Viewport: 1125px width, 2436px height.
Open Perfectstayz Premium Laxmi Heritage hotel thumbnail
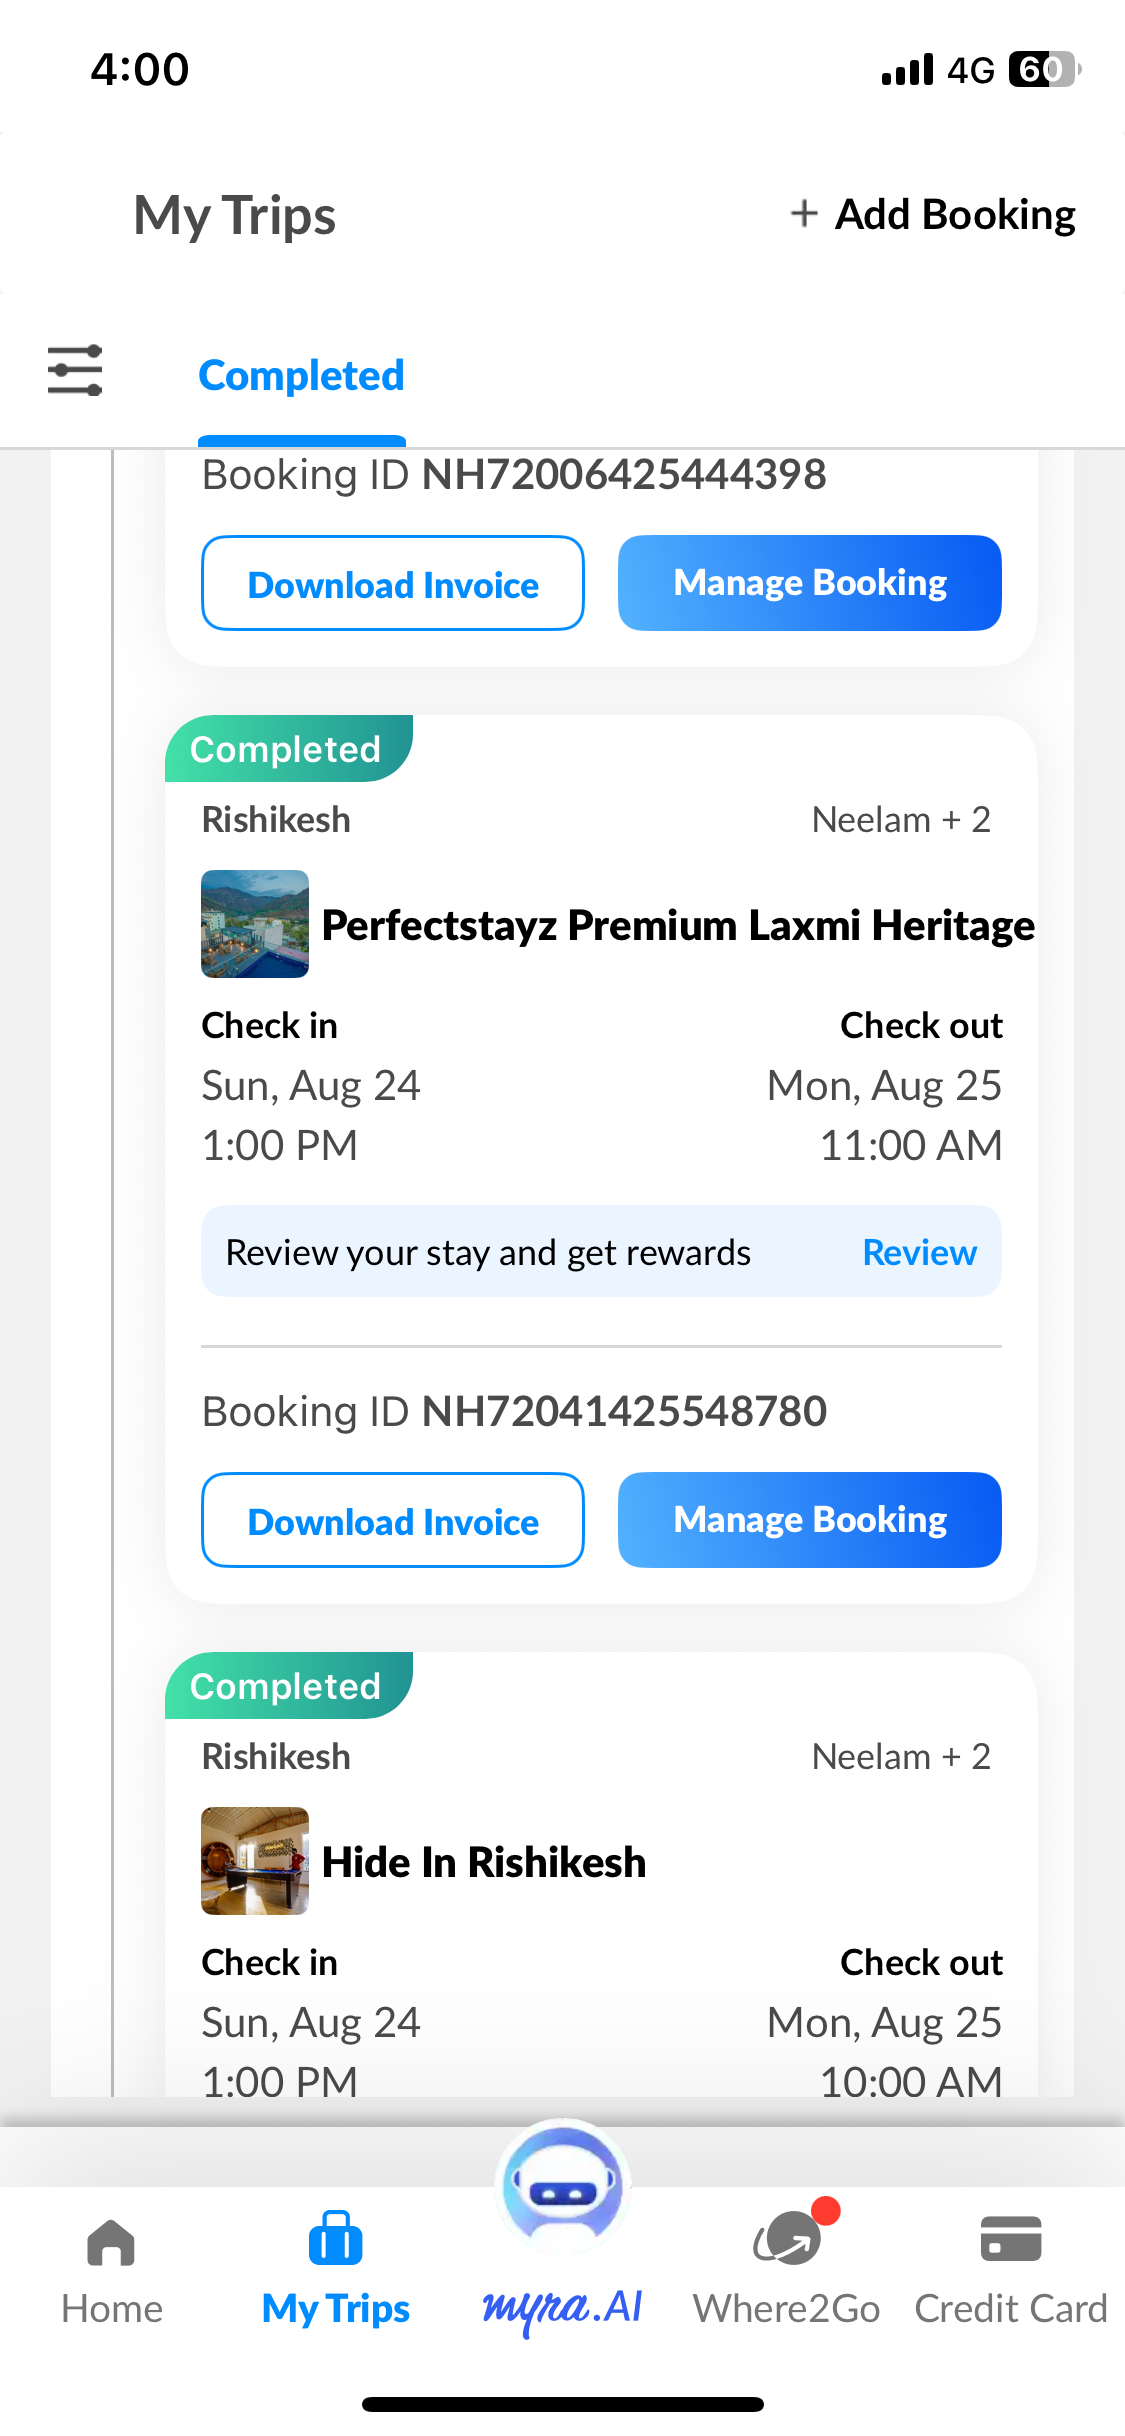(x=255, y=924)
